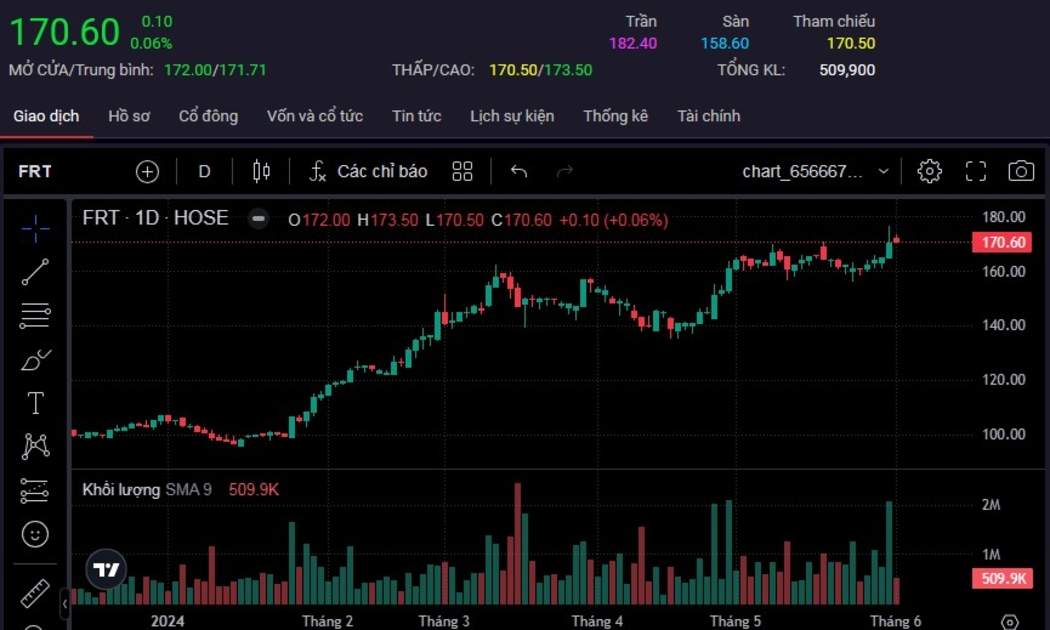Open the Fibonacci retracement tool group
The height and width of the screenshot is (630, 1050).
[x=35, y=316]
